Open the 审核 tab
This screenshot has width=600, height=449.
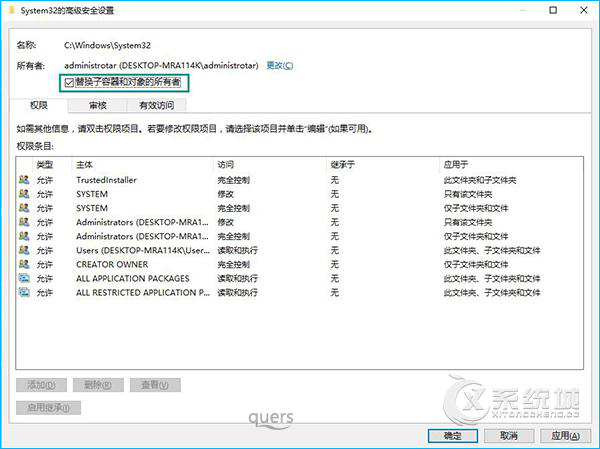point(98,105)
